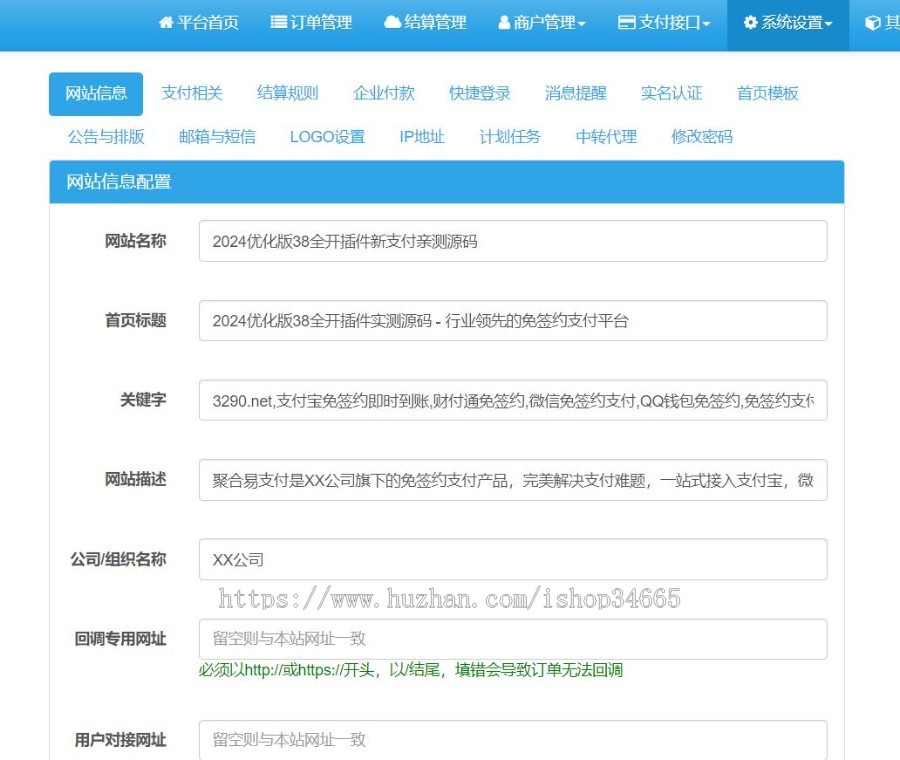Switch to the 支付相关 tab

point(192,94)
